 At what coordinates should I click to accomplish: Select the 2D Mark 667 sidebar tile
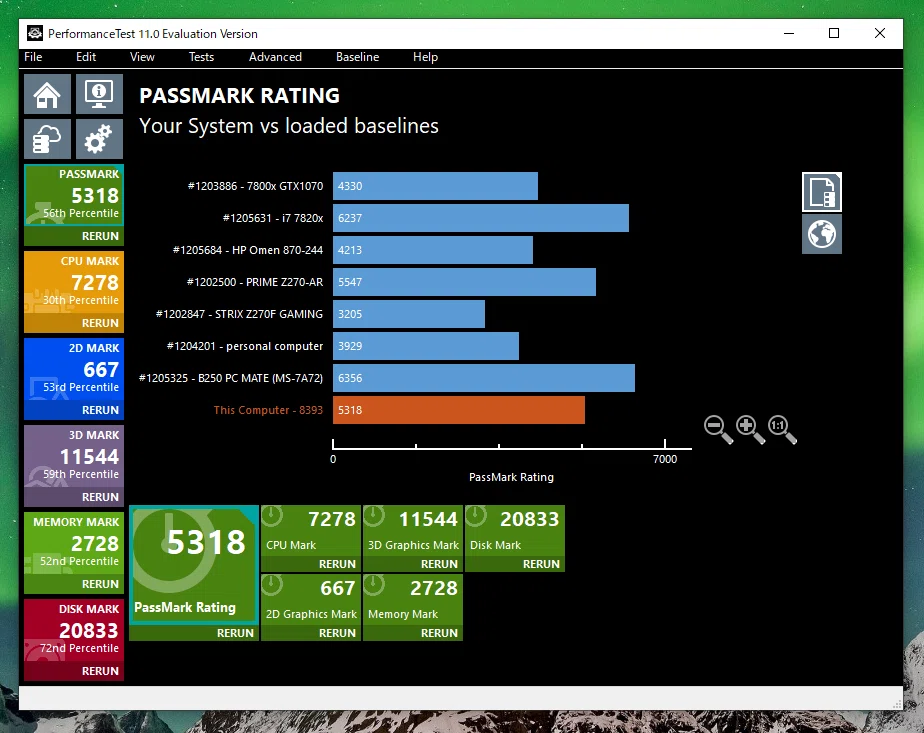coord(74,369)
